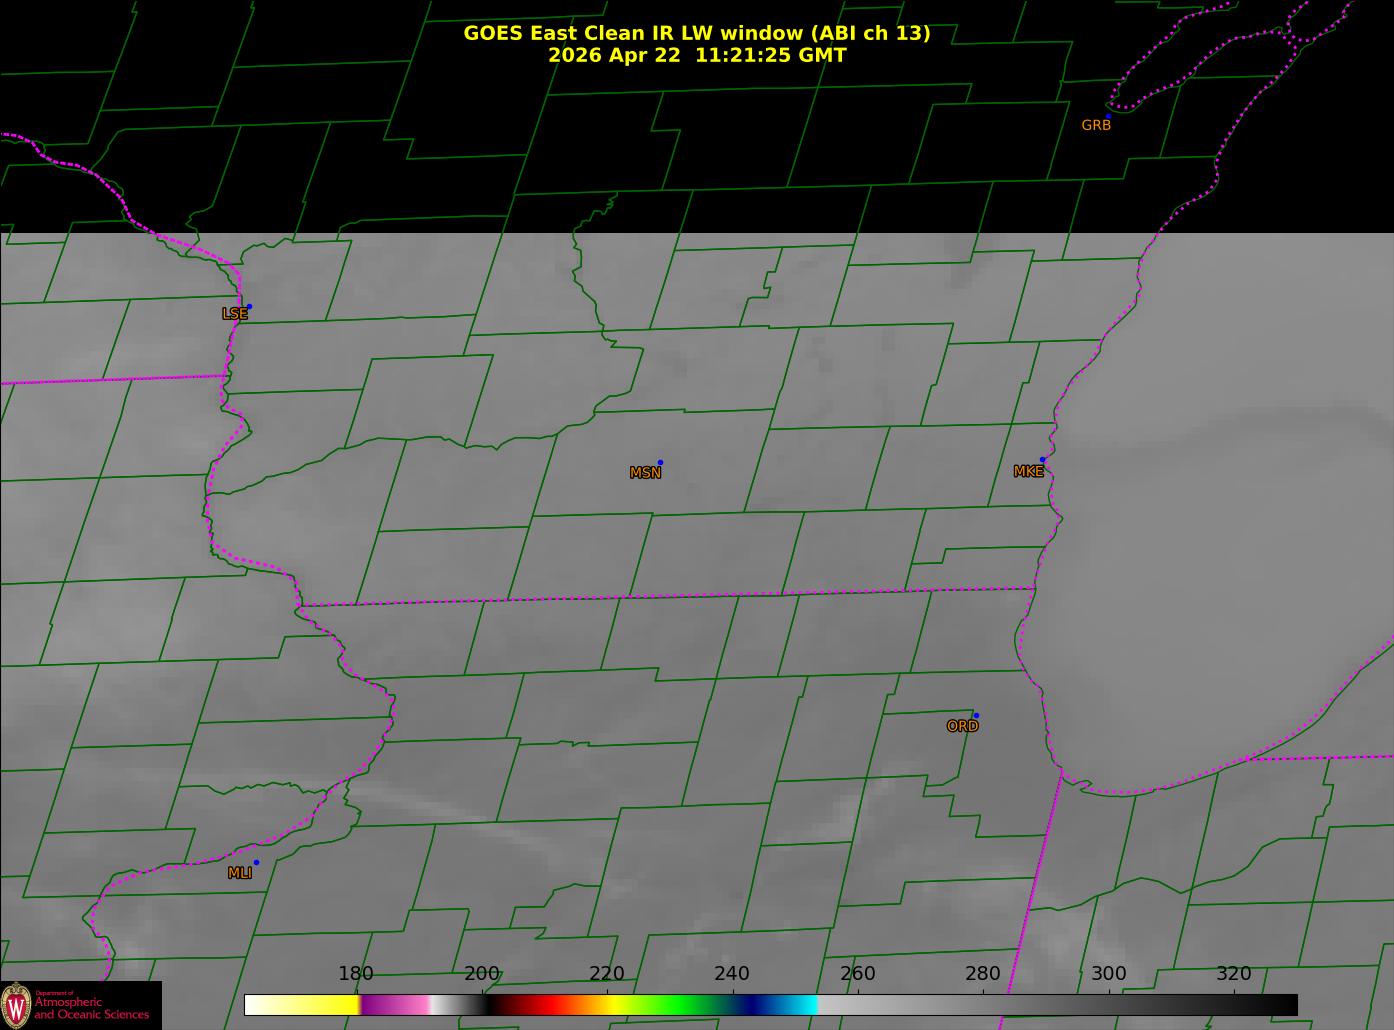Select the ORD station marker

[x=975, y=715]
